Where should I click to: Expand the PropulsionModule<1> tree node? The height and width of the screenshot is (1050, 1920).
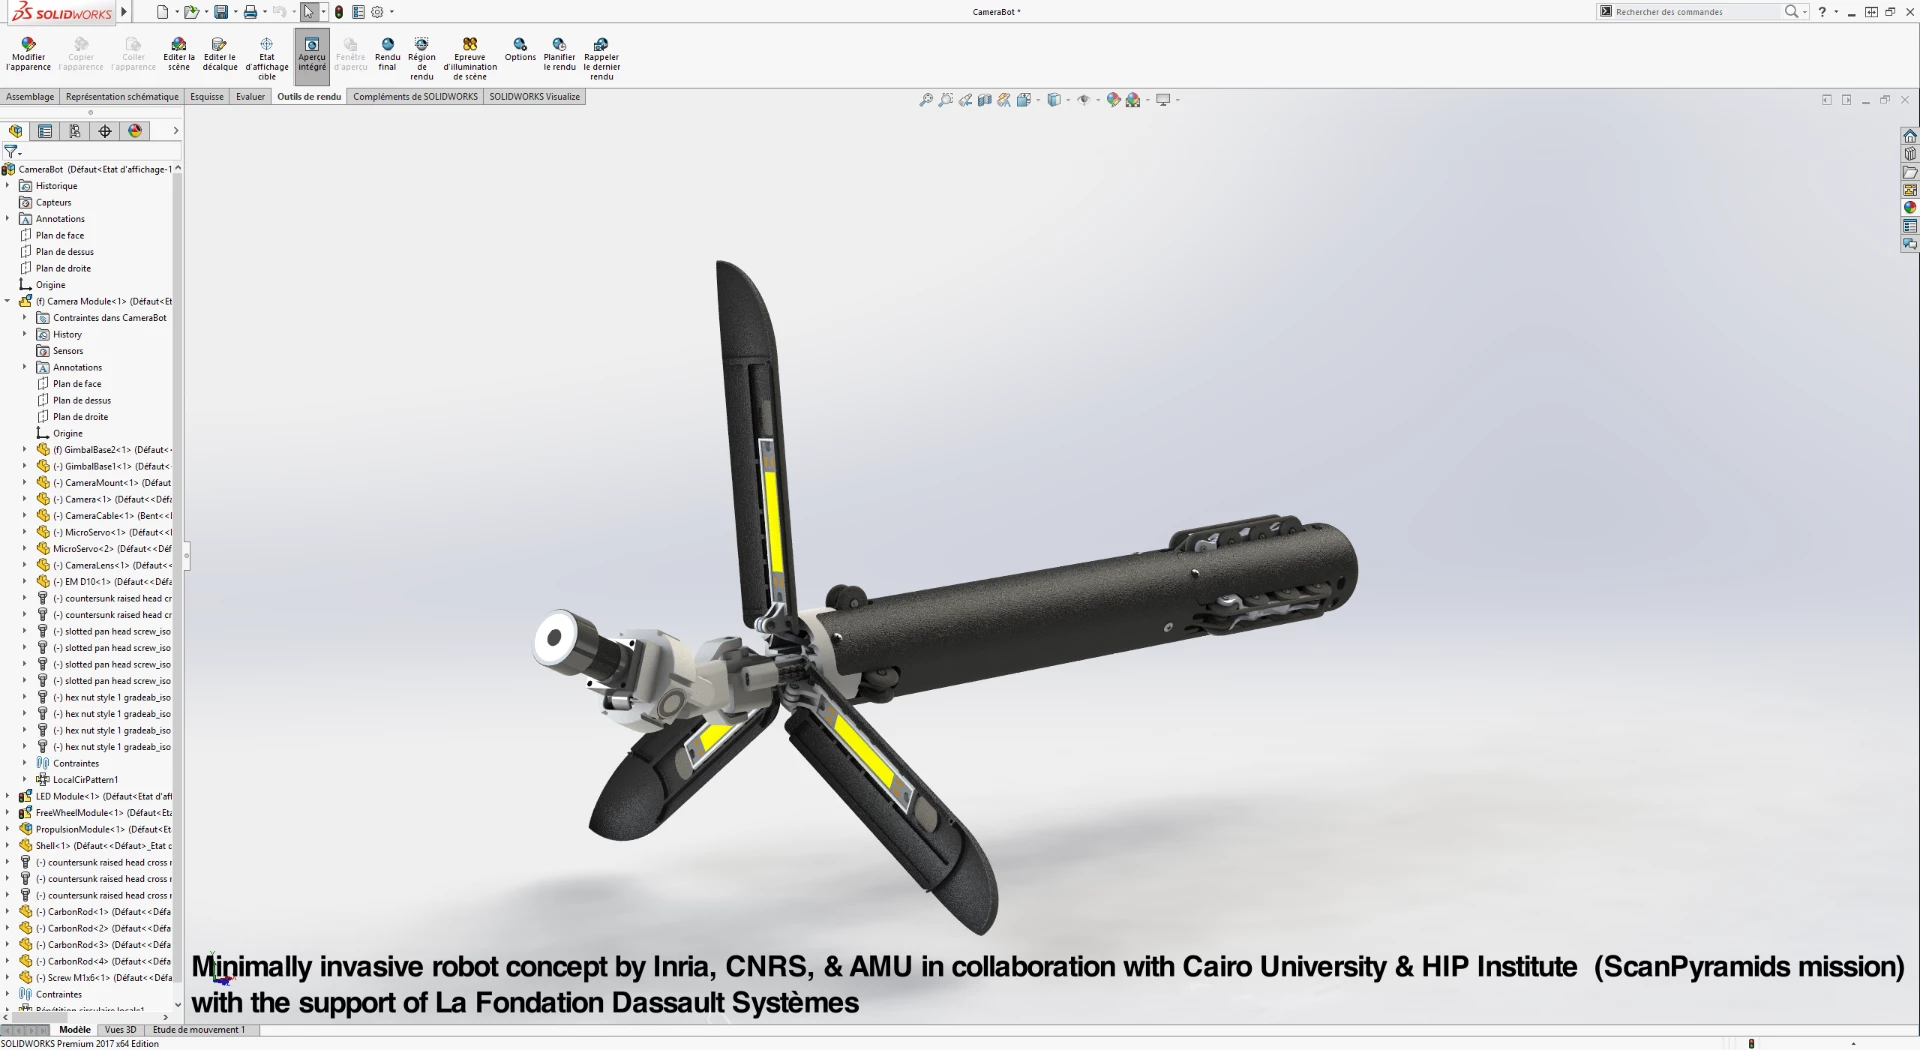tap(8, 830)
